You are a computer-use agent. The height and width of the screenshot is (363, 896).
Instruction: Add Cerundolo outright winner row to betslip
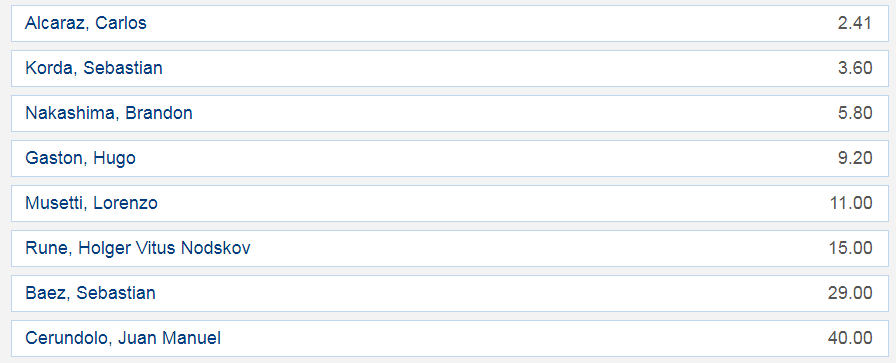450,338
